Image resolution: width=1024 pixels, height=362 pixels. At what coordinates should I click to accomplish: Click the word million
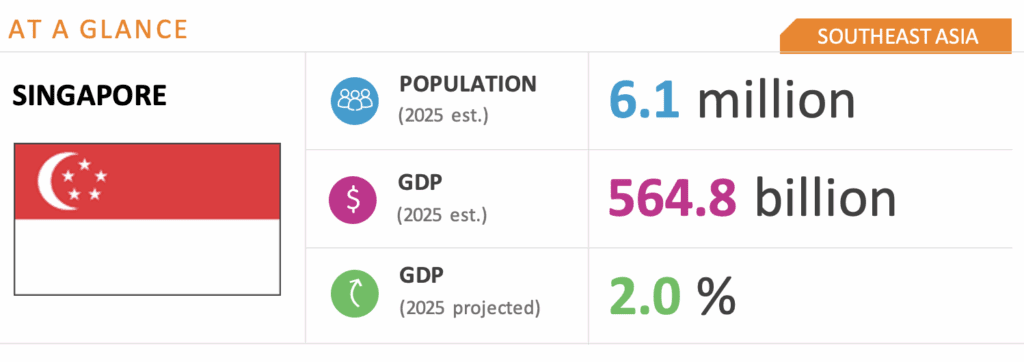[776, 99]
